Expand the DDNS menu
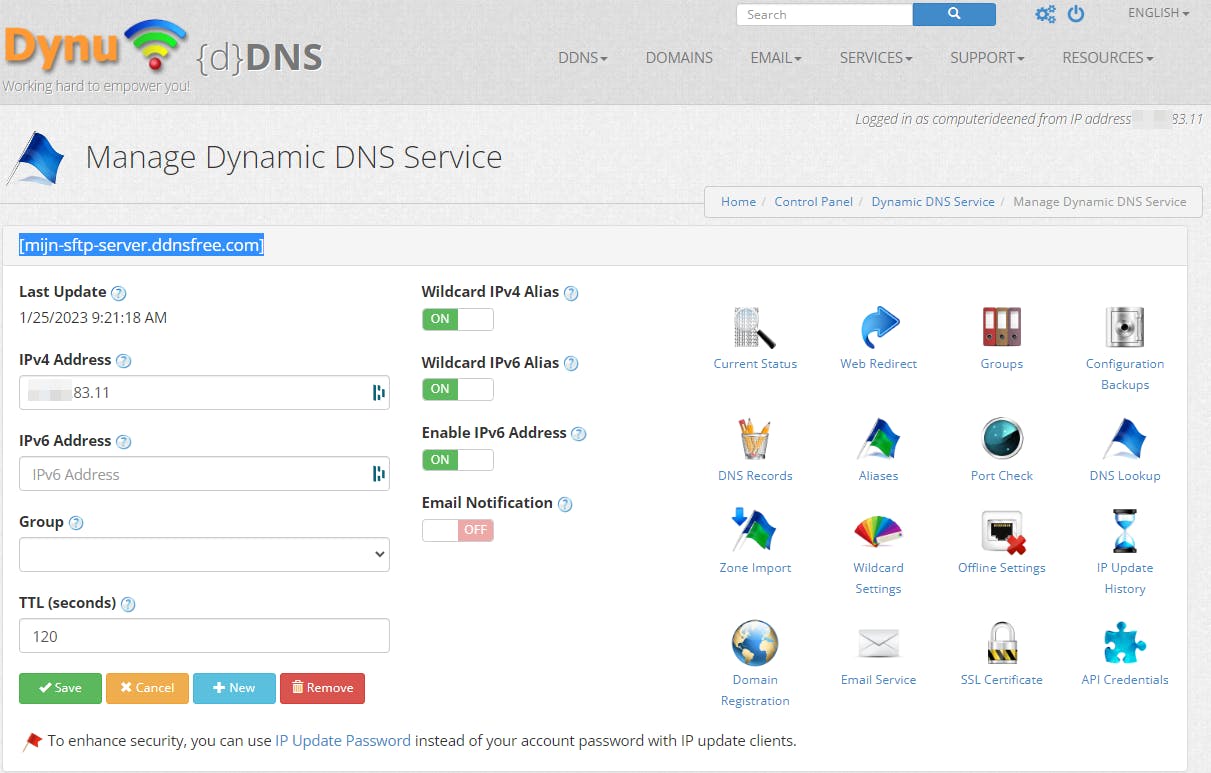Viewport: 1211px width, 773px height. click(583, 58)
